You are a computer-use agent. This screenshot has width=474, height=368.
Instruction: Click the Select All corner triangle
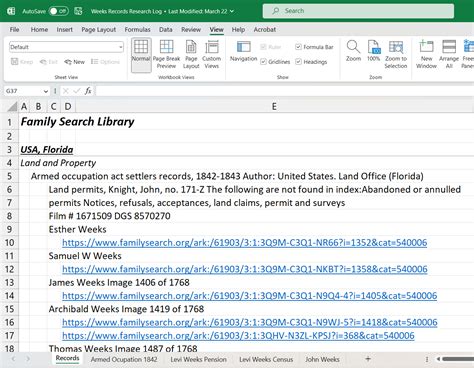click(x=12, y=106)
